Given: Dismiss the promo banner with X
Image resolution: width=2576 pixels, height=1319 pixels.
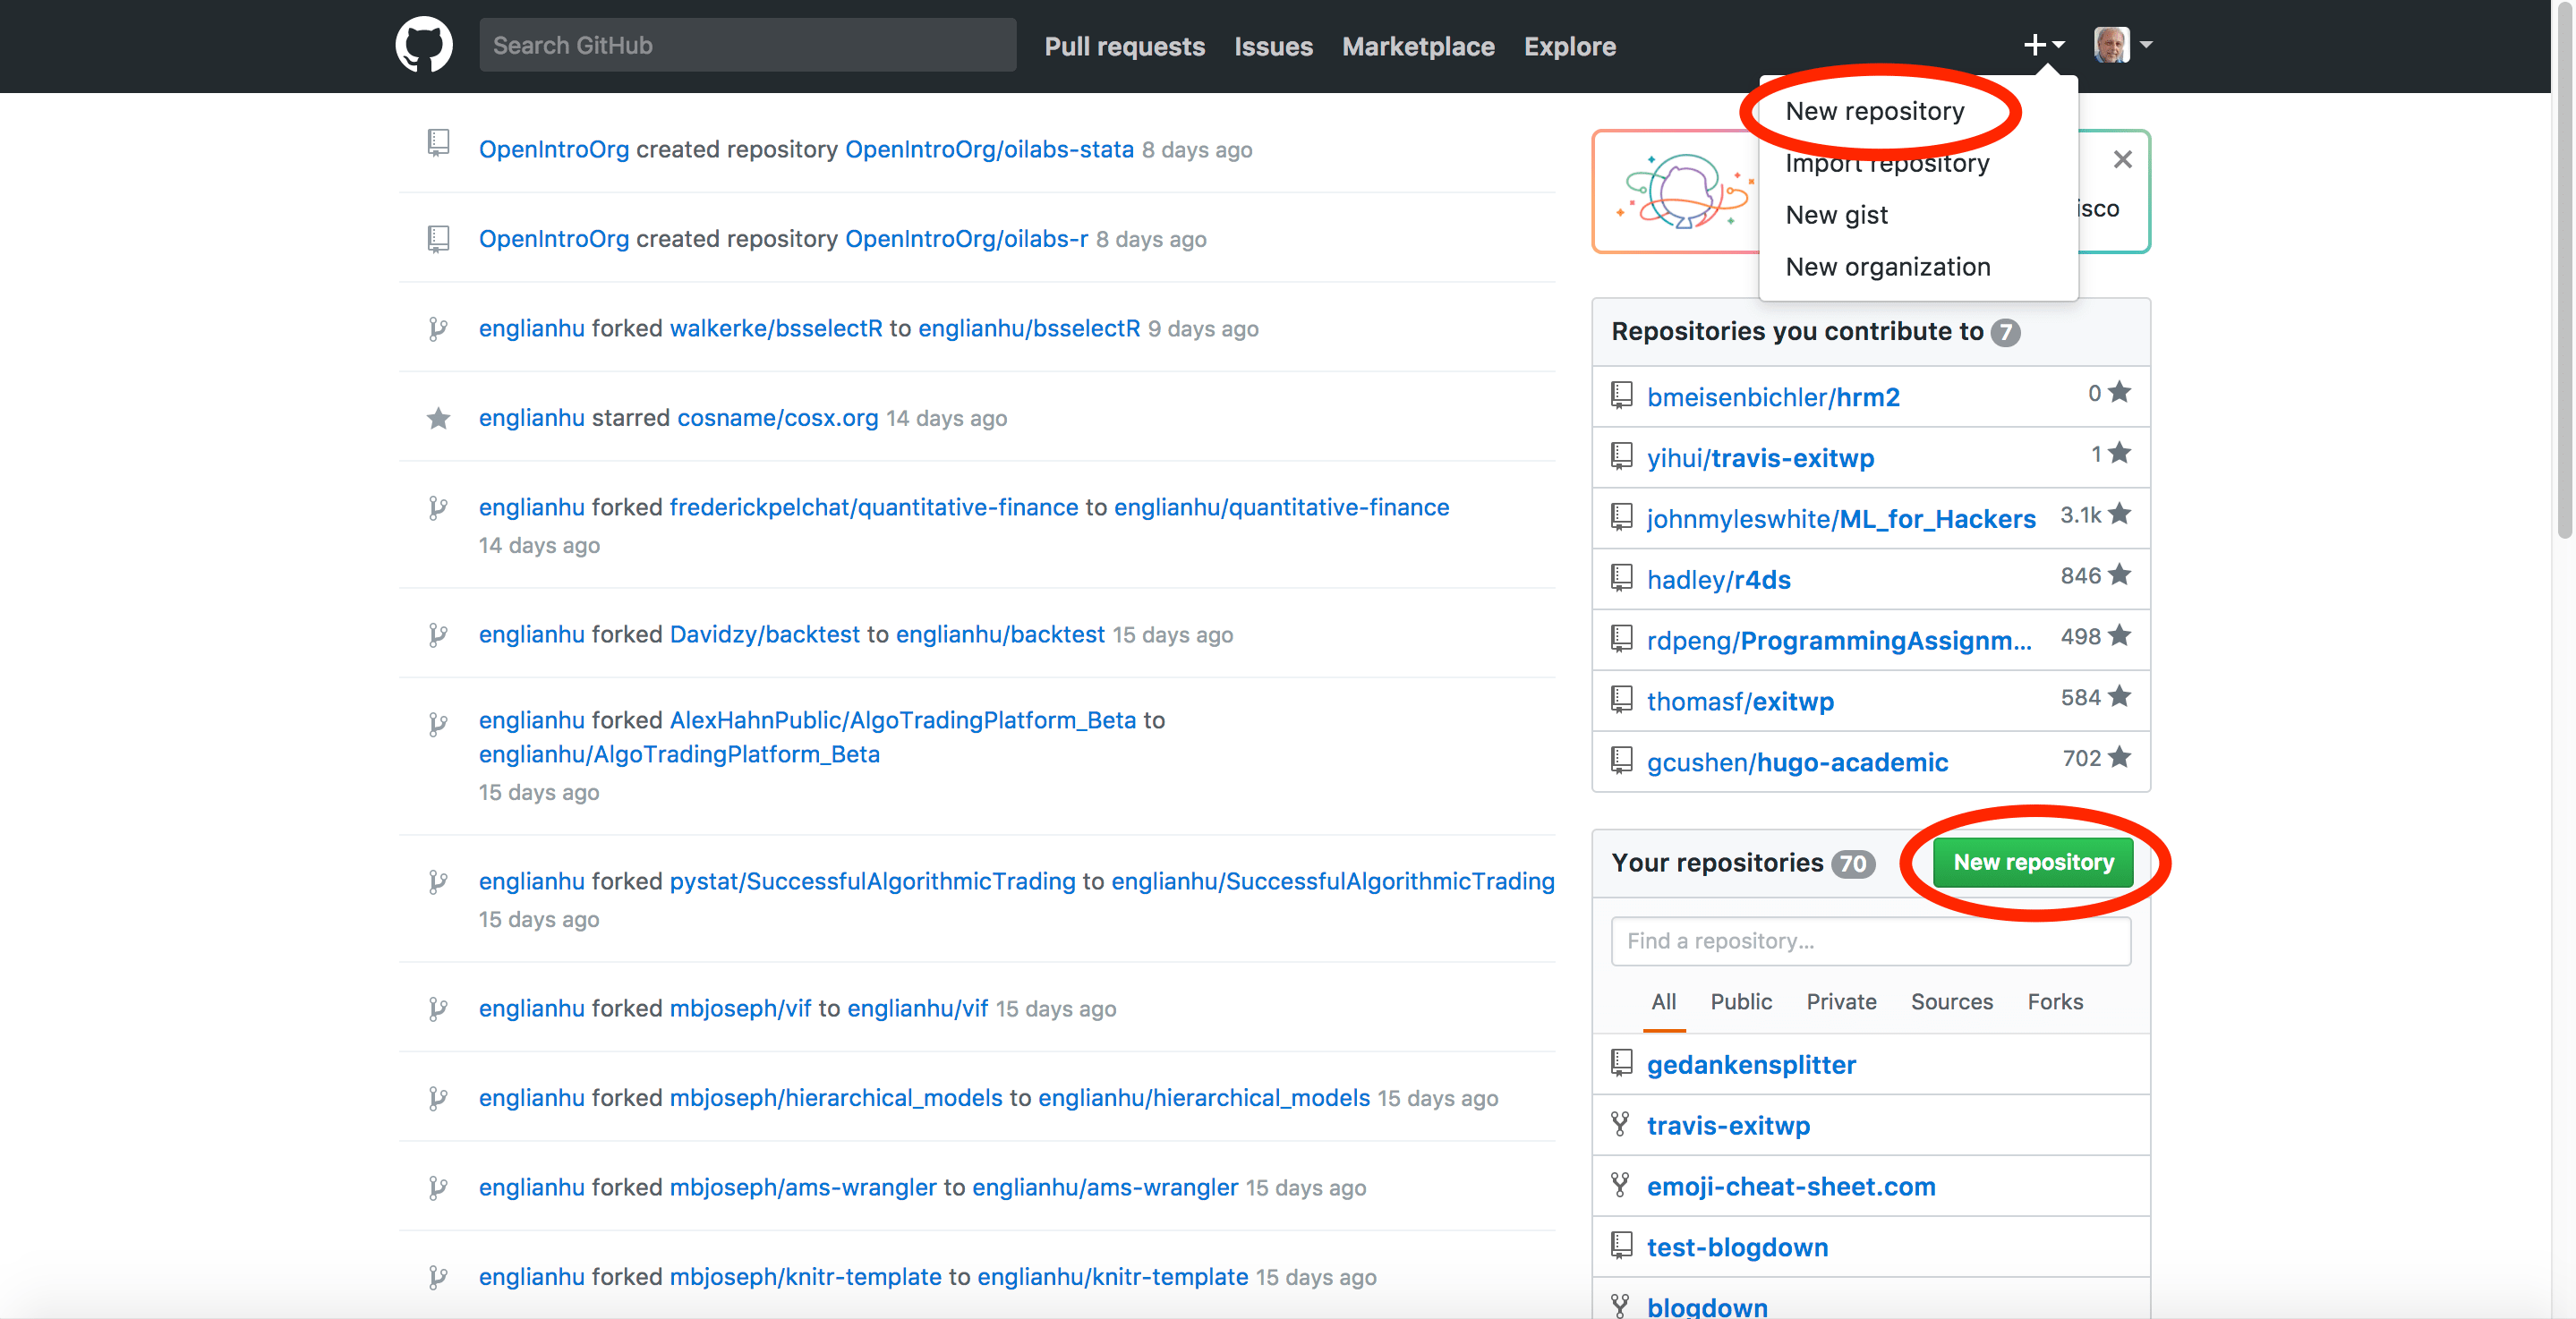Looking at the screenshot, I should 2122,159.
